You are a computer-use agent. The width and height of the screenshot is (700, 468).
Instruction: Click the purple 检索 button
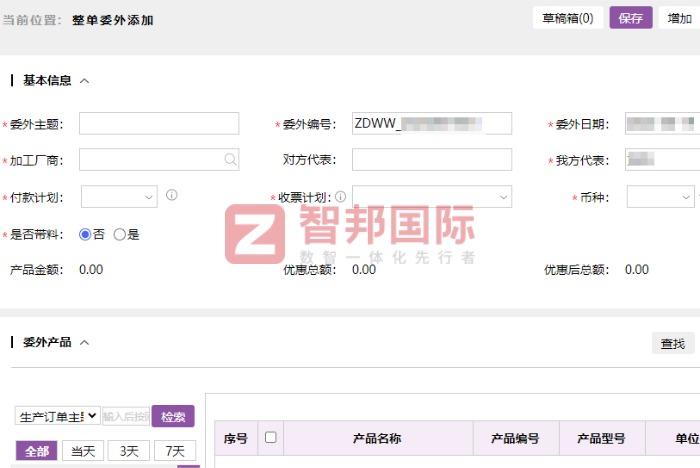(173, 416)
